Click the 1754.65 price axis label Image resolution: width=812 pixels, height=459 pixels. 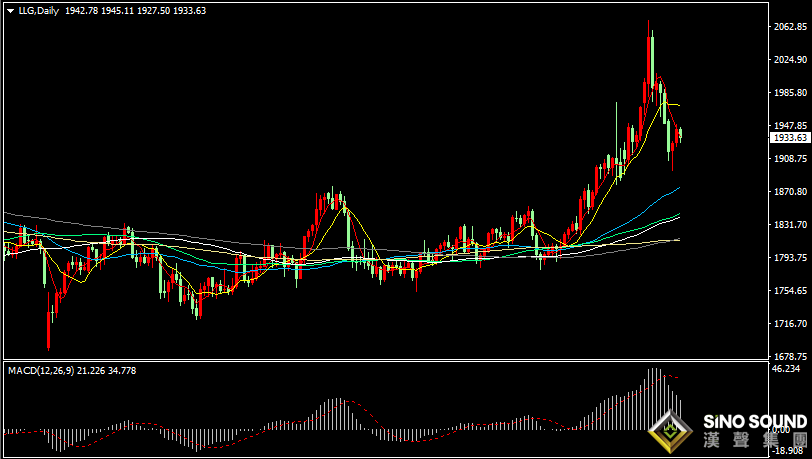tap(791, 290)
